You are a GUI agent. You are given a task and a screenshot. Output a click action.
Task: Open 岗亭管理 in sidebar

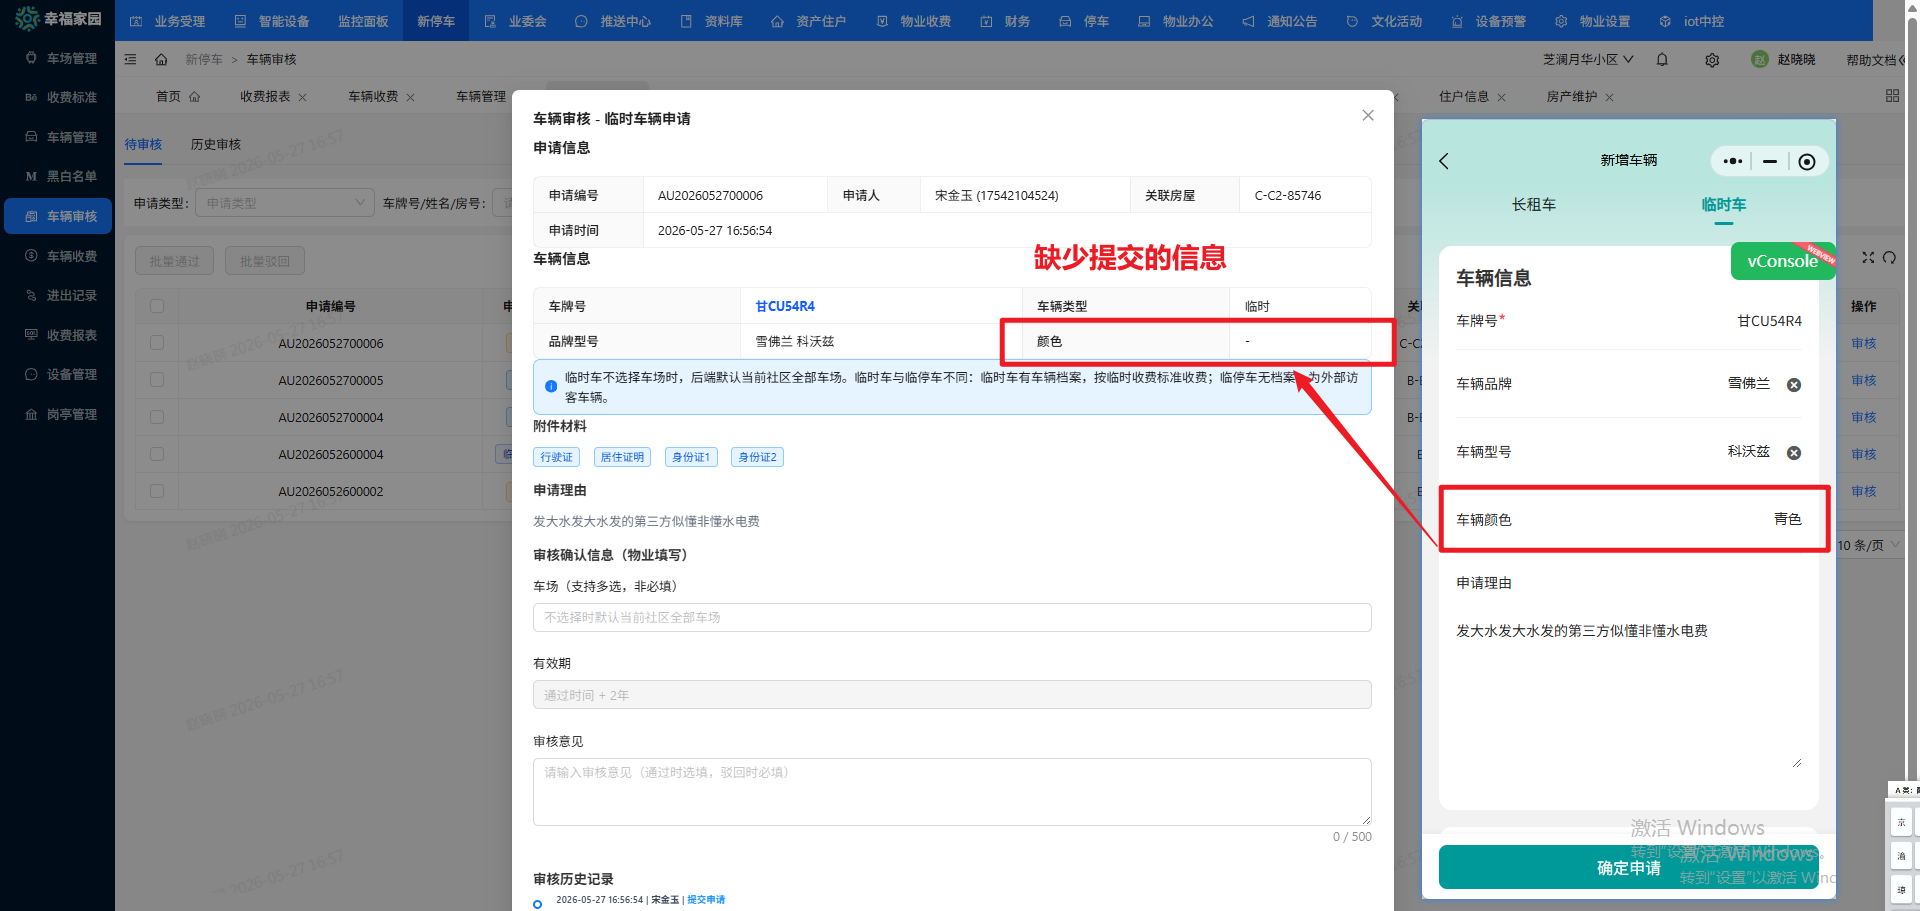click(60, 414)
